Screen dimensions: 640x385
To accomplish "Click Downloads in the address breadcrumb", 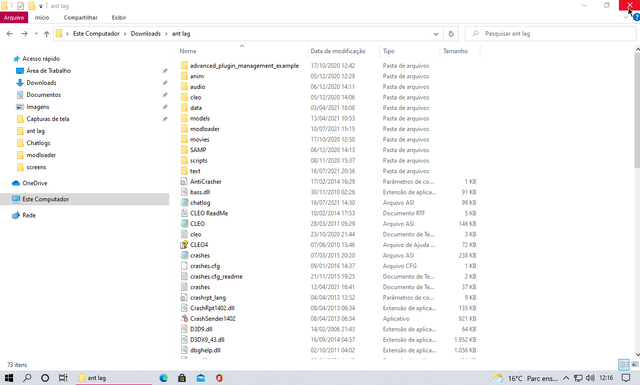I will (x=145, y=33).
